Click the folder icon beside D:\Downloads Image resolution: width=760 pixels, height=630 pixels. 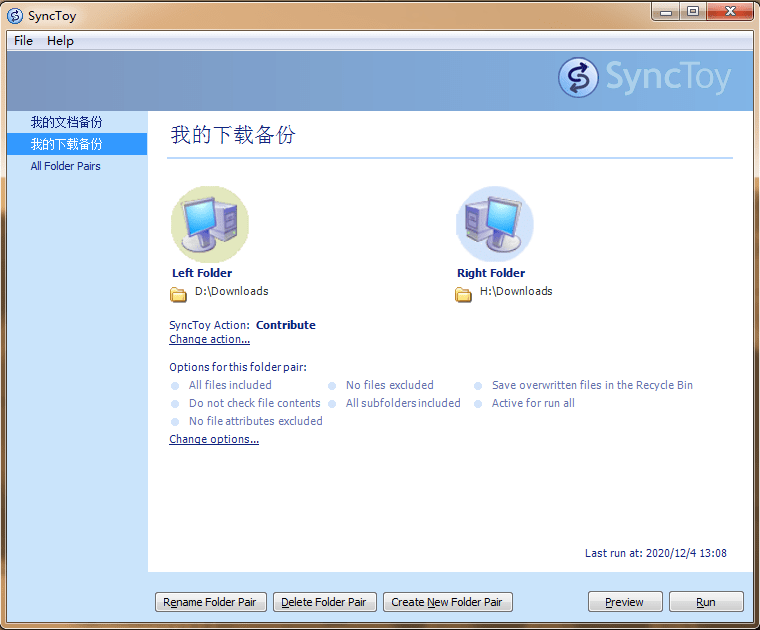pyautogui.click(x=178, y=294)
